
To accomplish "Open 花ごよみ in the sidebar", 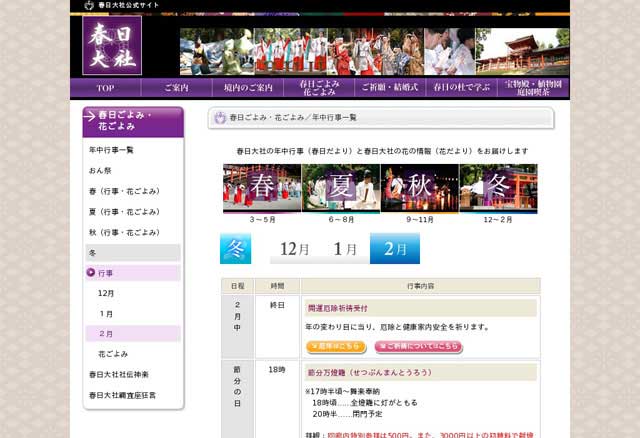I will coord(113,354).
